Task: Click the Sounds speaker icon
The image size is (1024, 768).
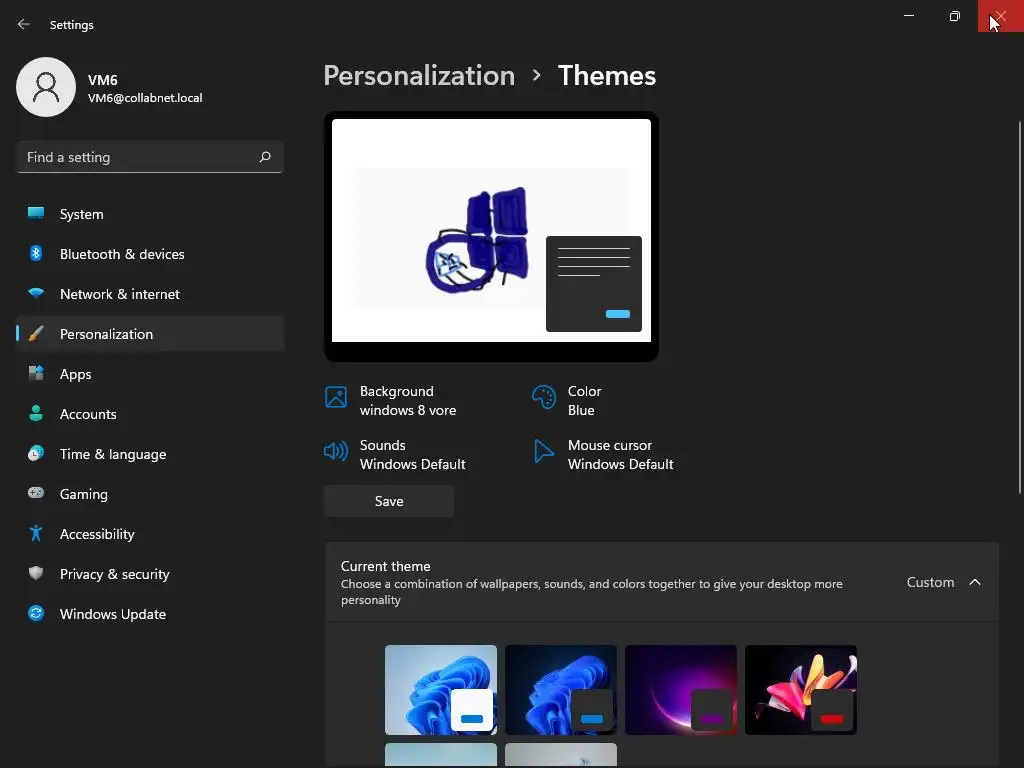Action: pos(336,451)
